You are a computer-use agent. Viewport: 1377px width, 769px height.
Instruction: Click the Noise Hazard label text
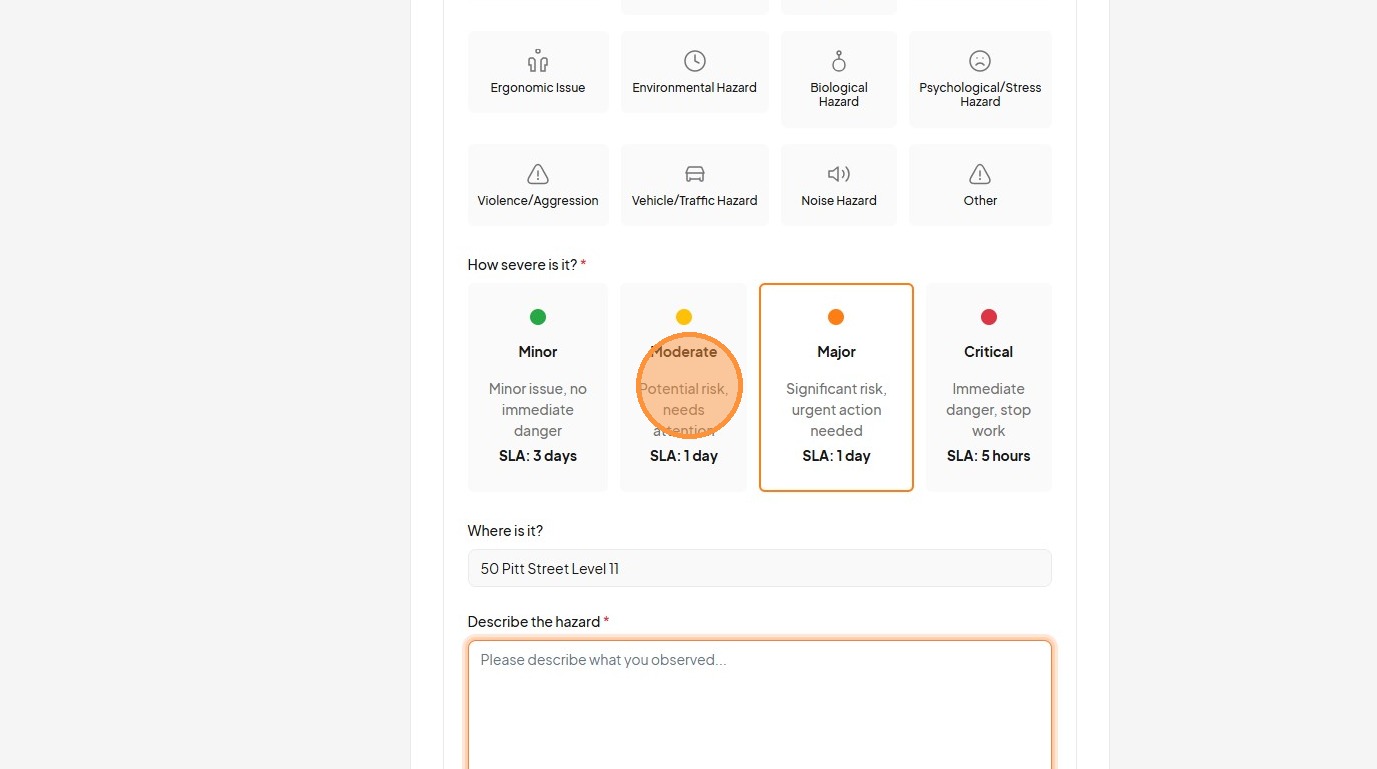(839, 200)
